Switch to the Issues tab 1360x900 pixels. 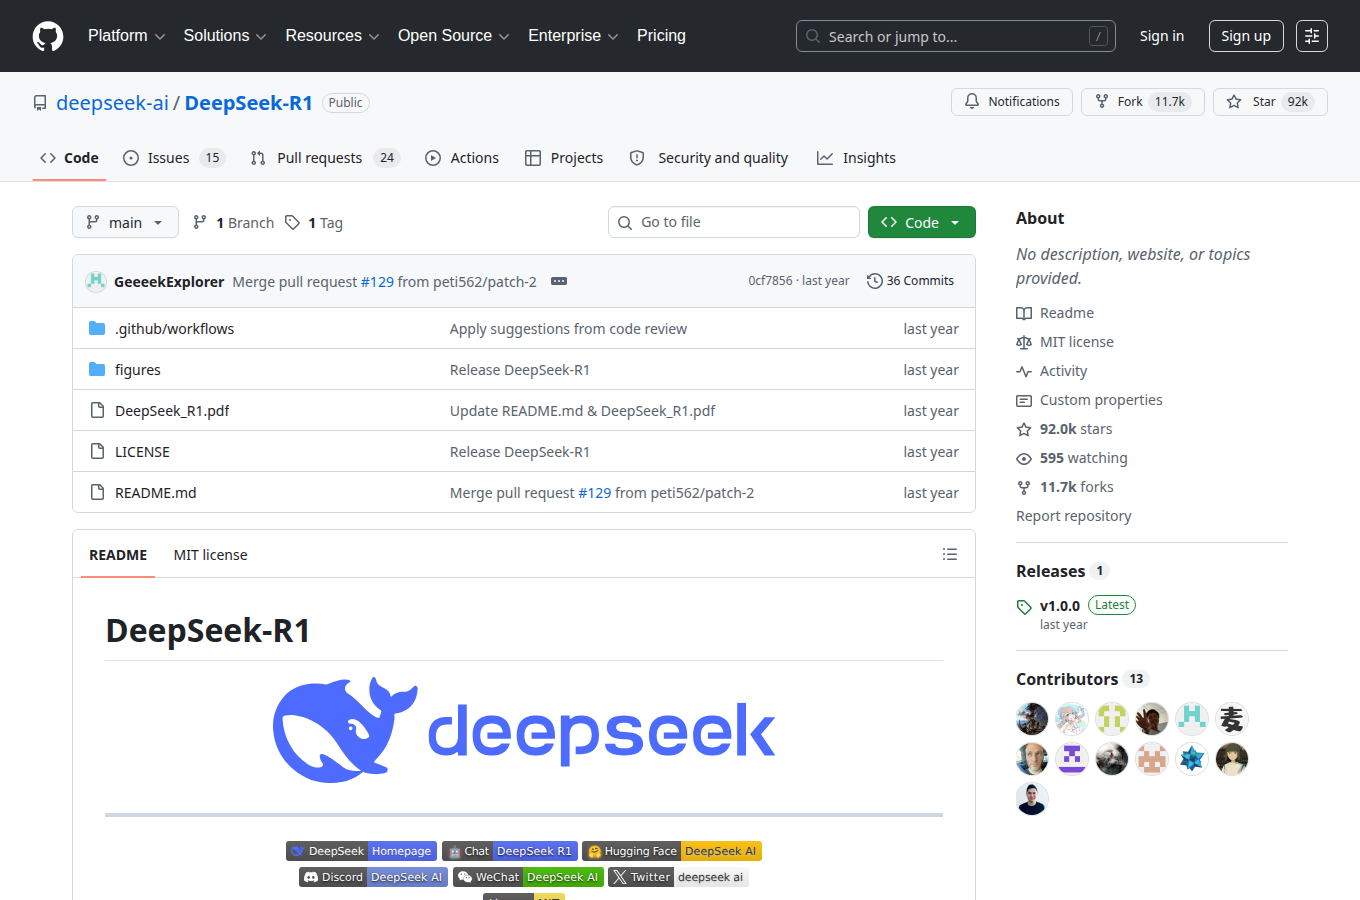pyautogui.click(x=174, y=158)
